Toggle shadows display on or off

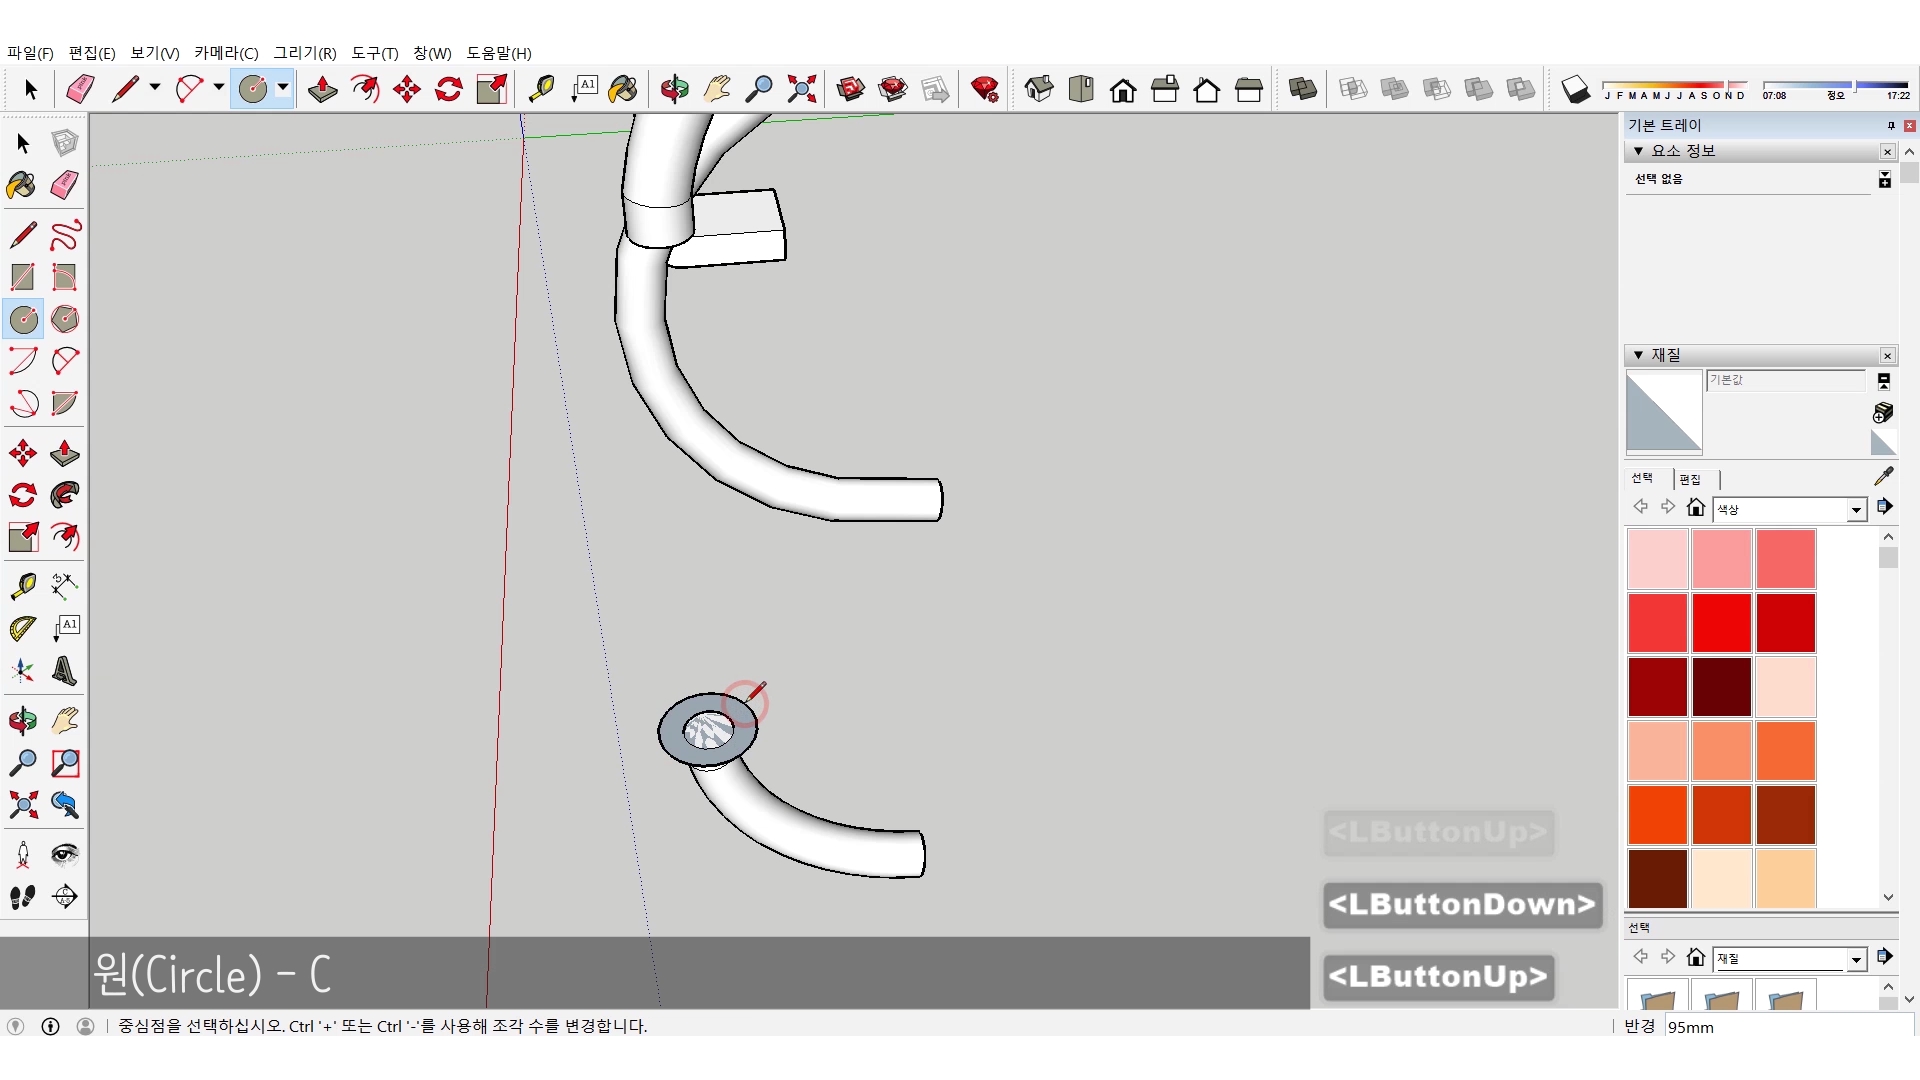click(1575, 90)
